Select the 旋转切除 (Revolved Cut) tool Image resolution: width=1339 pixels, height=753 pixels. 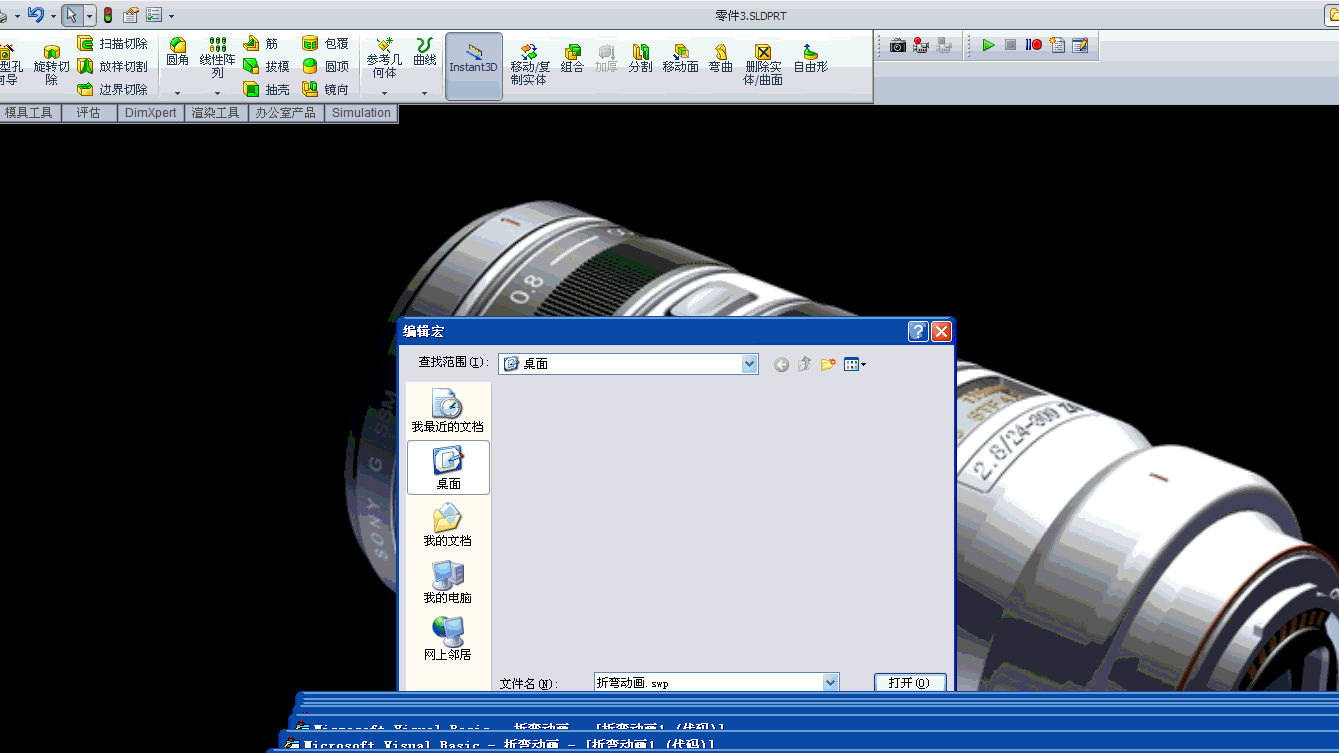51,65
